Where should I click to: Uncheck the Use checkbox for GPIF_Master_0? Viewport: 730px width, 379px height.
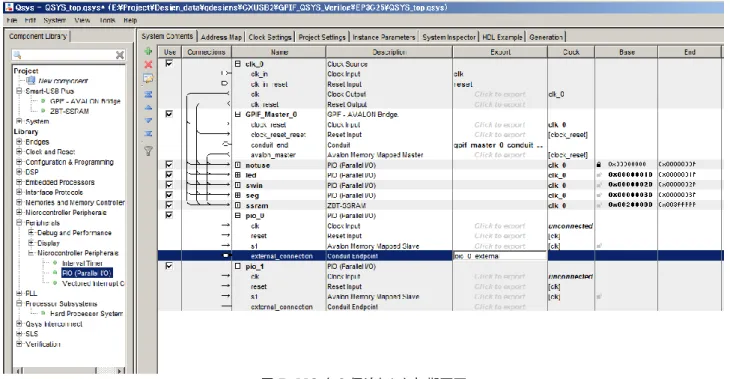[x=169, y=114]
